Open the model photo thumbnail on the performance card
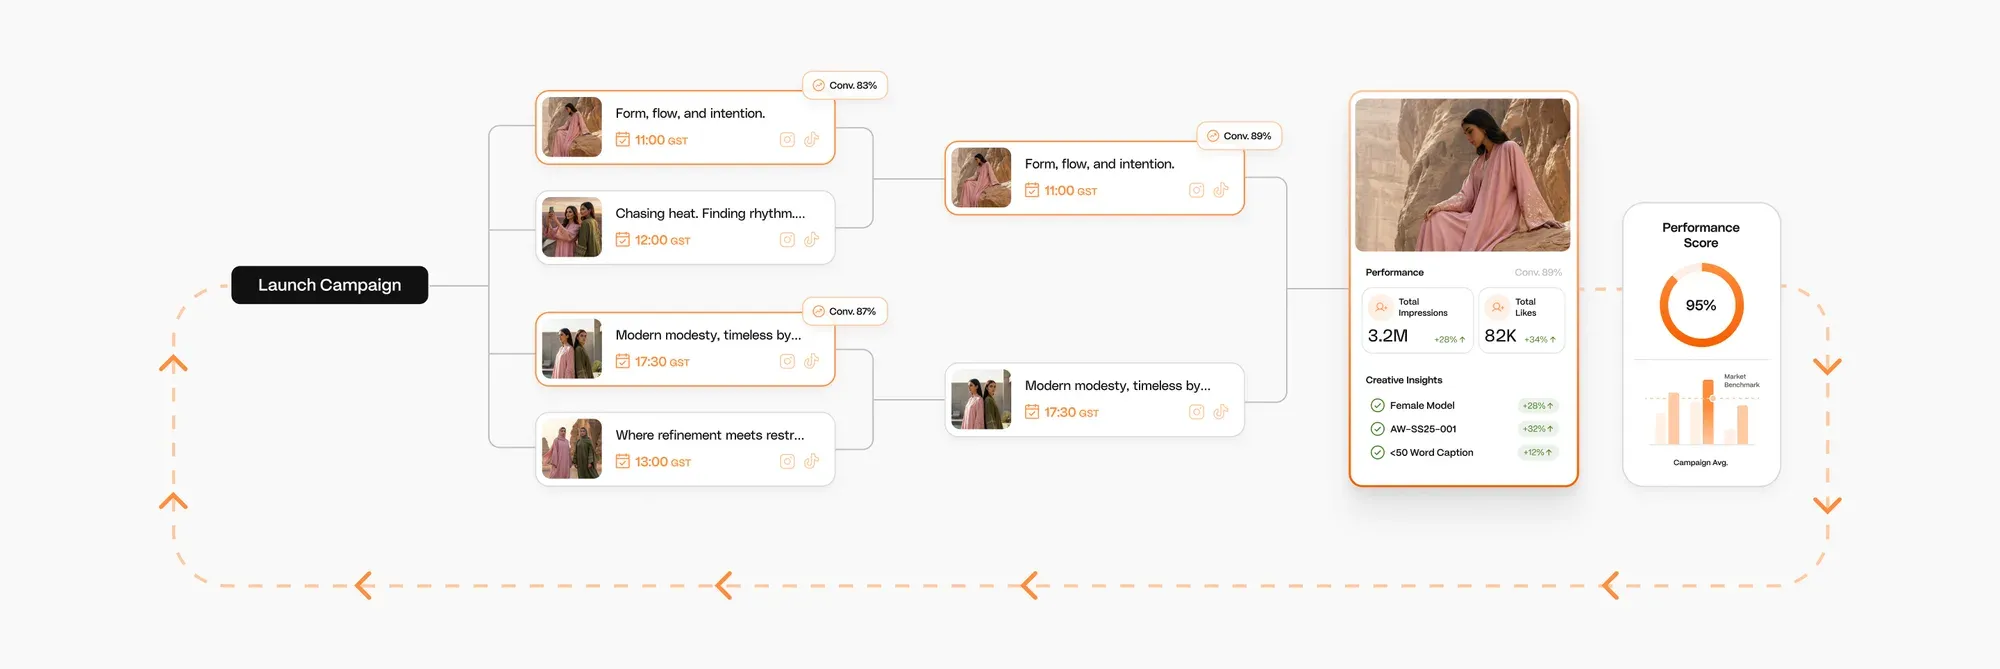This screenshot has width=2000, height=669. click(x=1462, y=175)
